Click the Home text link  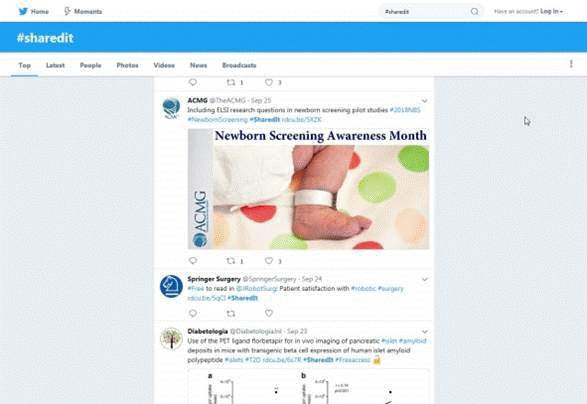(x=39, y=12)
